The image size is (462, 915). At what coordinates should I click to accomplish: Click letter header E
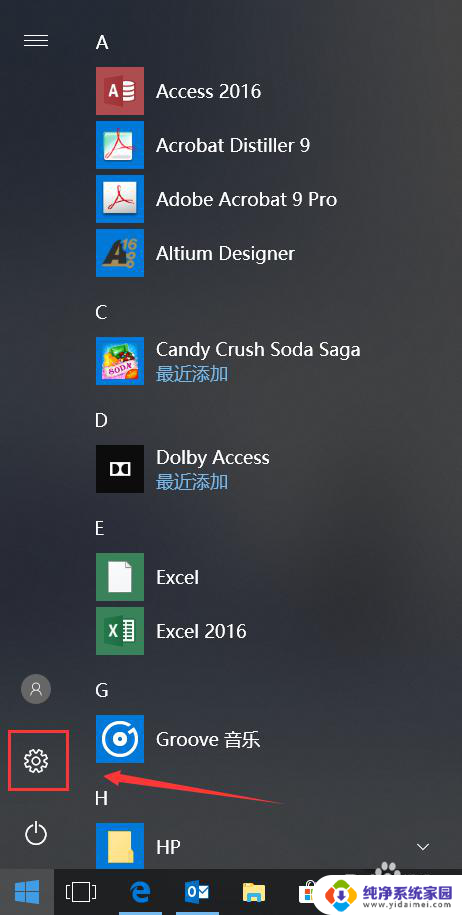point(100,528)
